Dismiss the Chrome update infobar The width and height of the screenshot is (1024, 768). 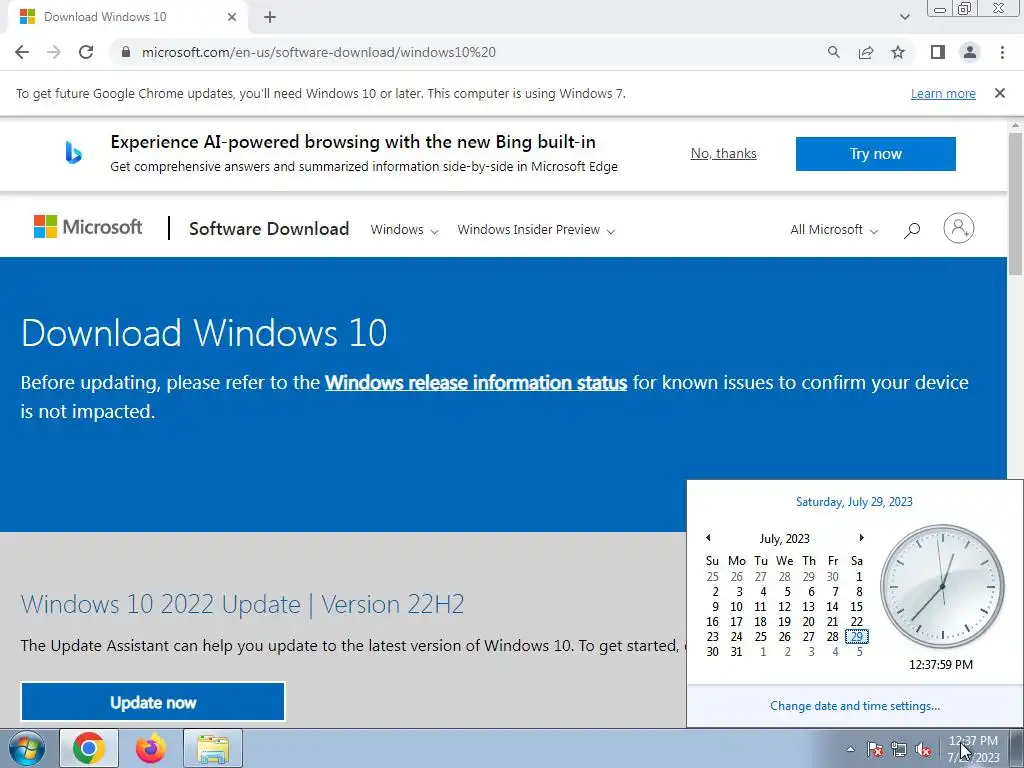(x=1000, y=93)
